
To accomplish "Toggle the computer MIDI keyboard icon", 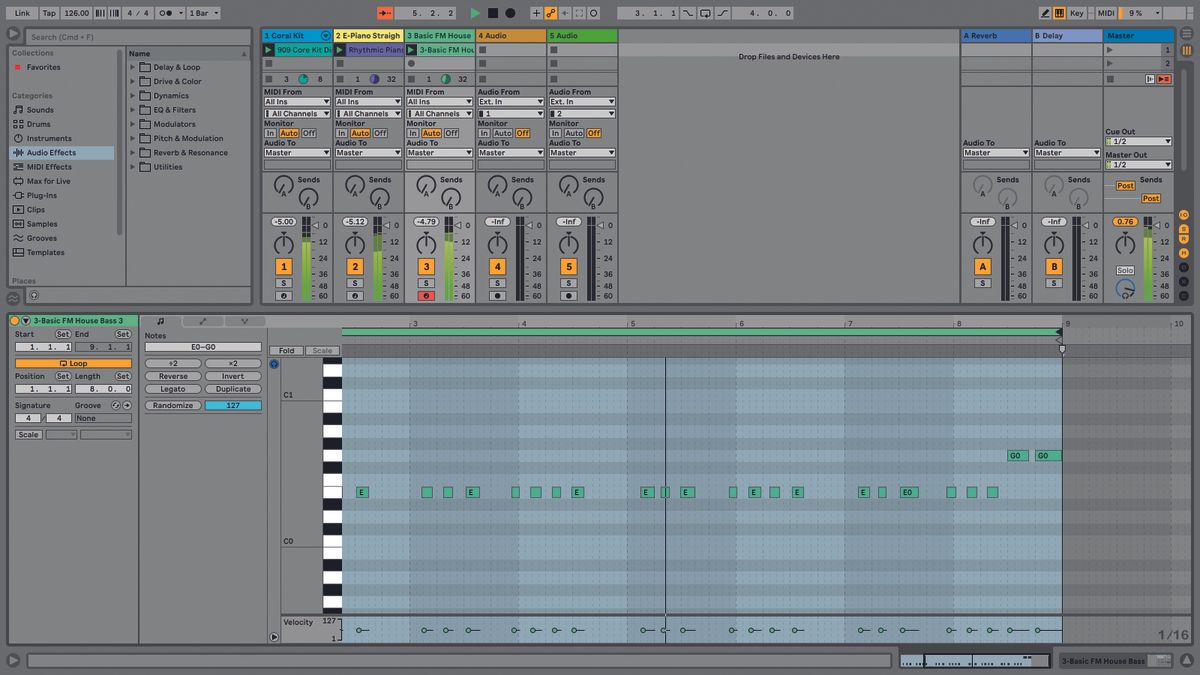I will coord(1059,13).
